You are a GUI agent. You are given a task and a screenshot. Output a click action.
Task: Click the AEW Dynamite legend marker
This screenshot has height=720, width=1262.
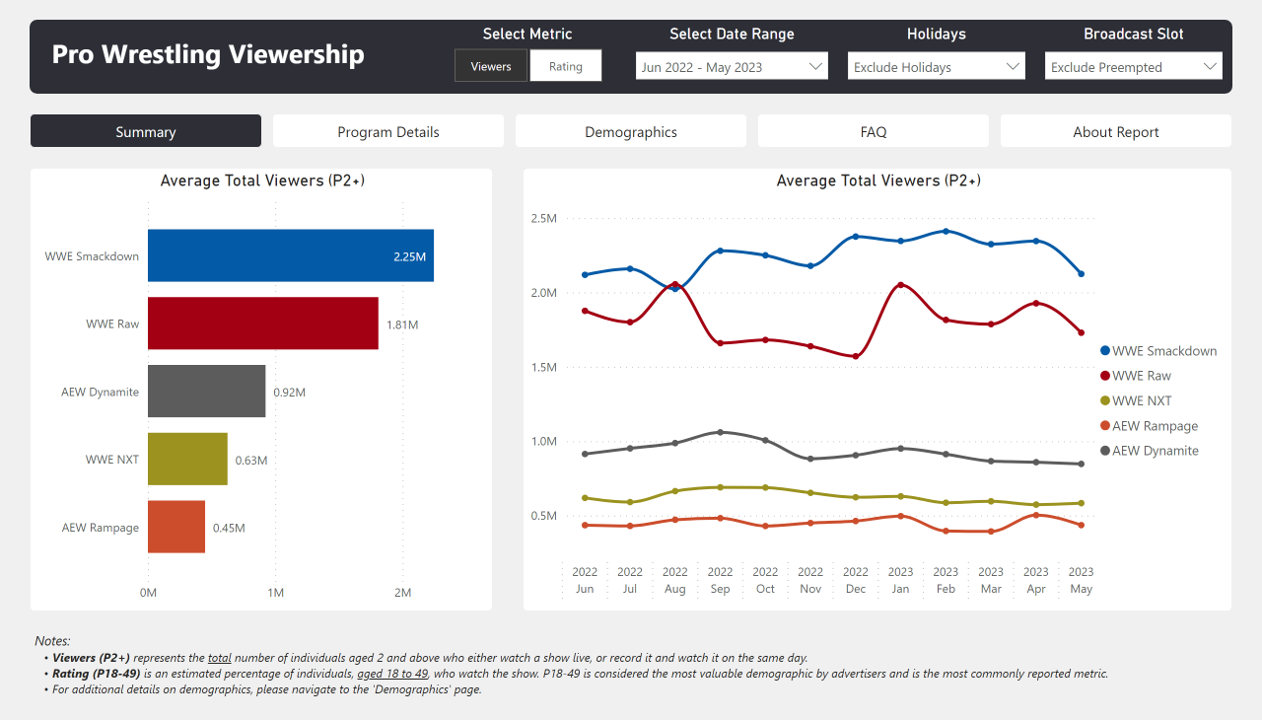point(1105,451)
